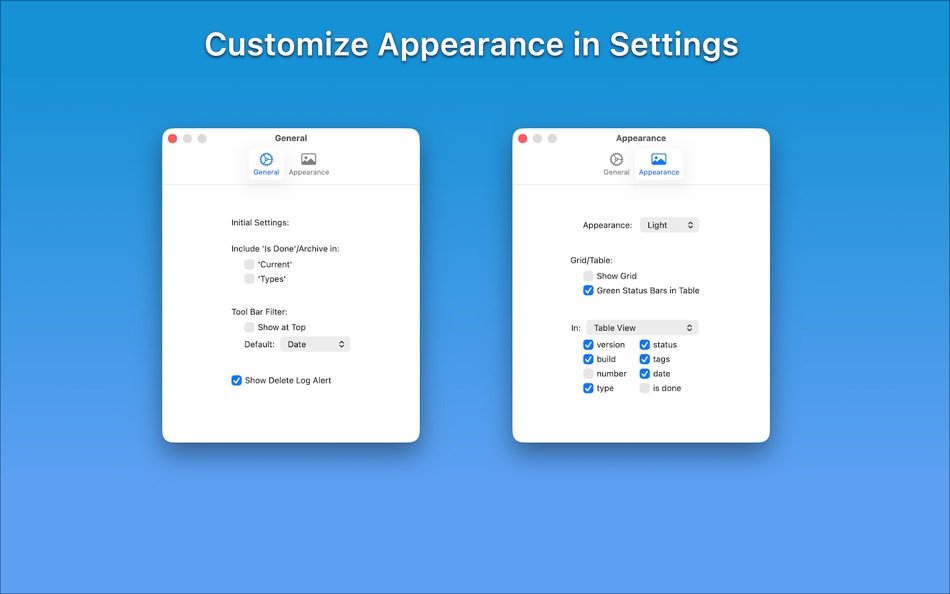Enable 'Types' under Include Is Done/Archive
Screen dimensions: 950x594
[x=248, y=278]
